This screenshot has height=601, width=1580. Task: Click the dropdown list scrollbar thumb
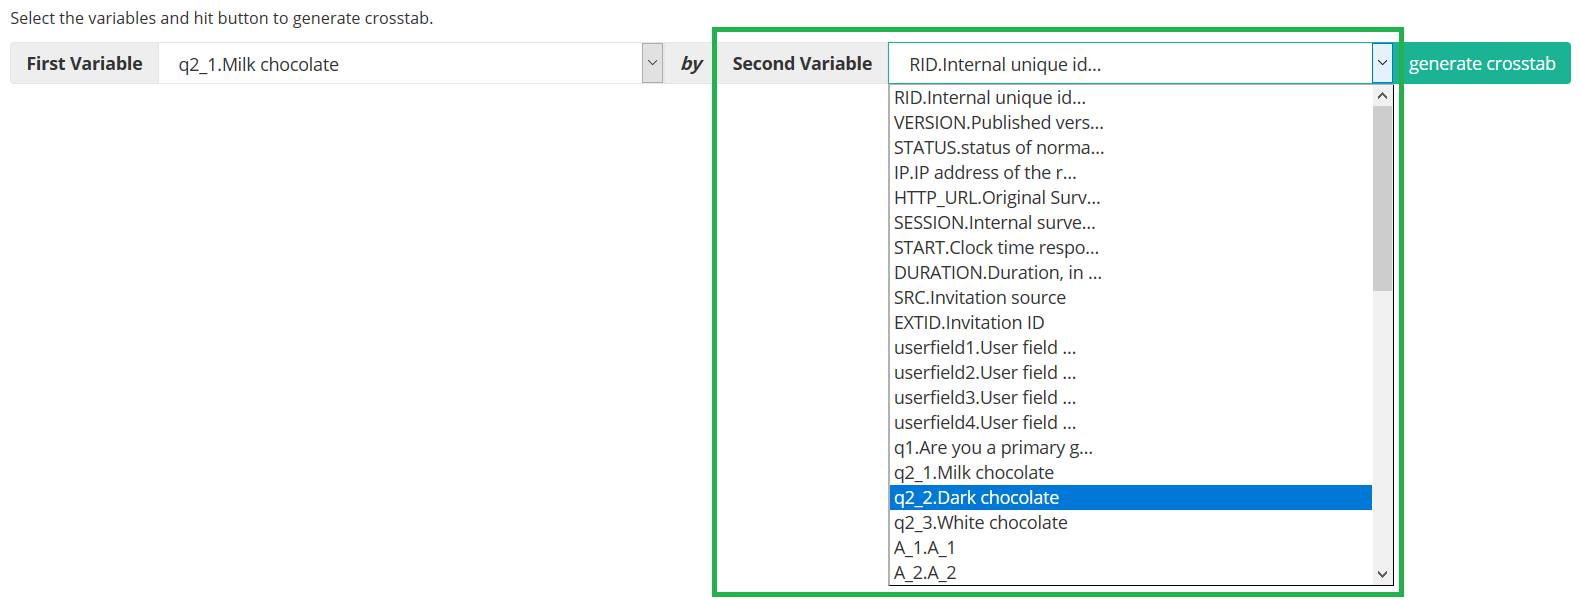[1383, 198]
